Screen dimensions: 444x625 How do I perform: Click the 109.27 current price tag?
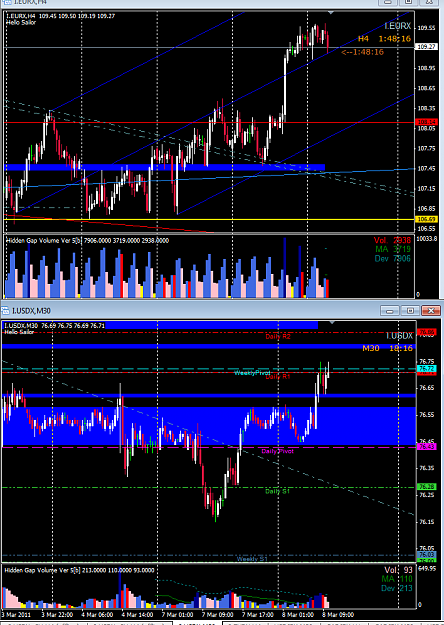tap(426, 47)
